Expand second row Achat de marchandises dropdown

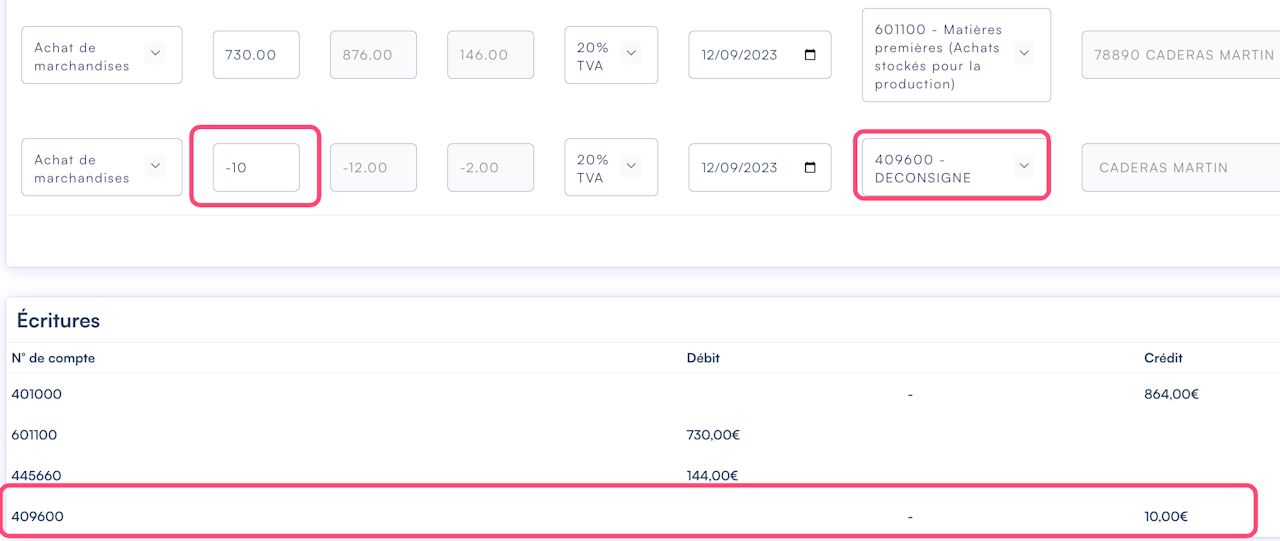coord(155,167)
